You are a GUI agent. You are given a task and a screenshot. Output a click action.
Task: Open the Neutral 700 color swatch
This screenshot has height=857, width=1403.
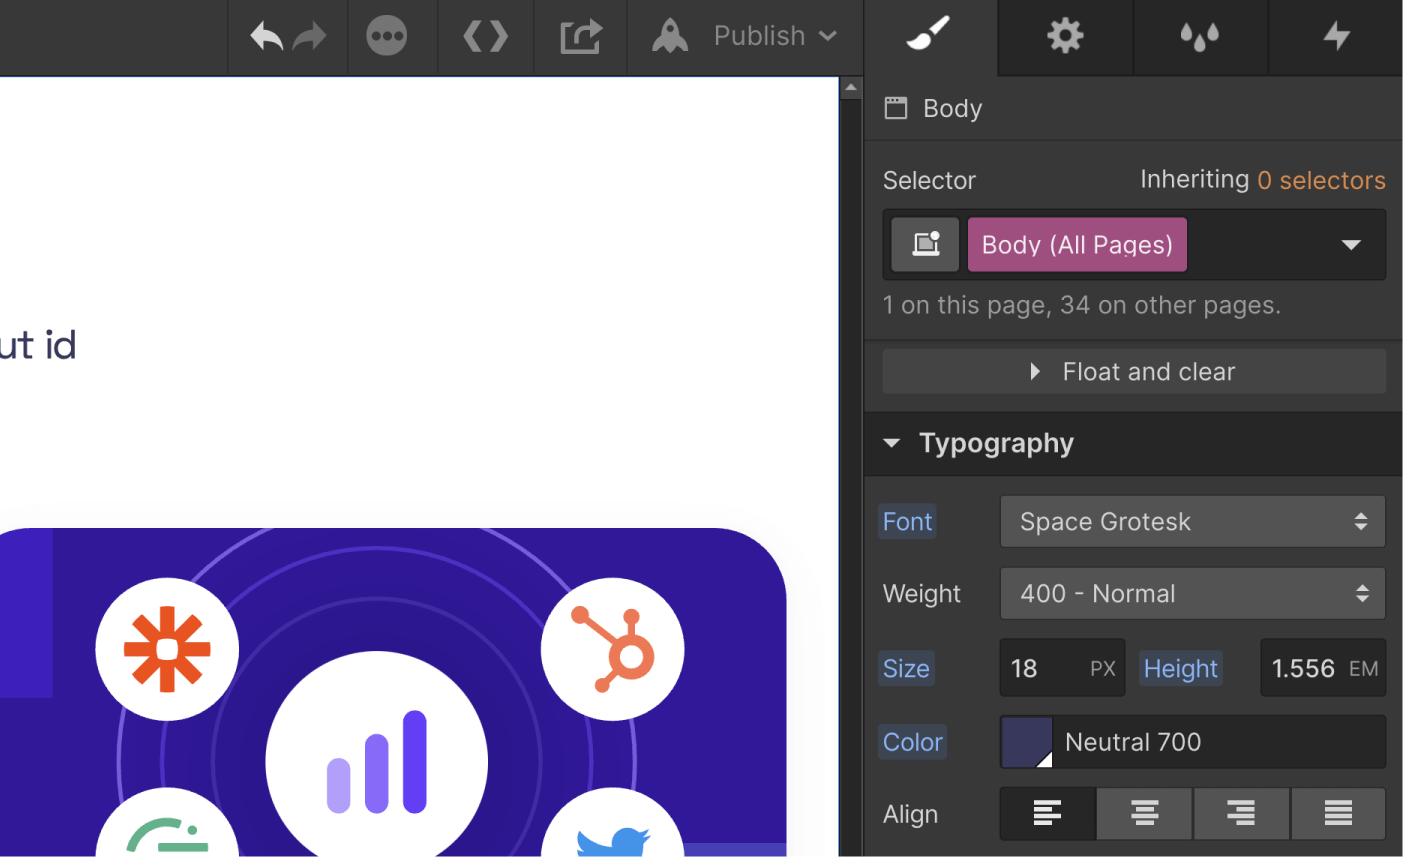[x=1025, y=742]
